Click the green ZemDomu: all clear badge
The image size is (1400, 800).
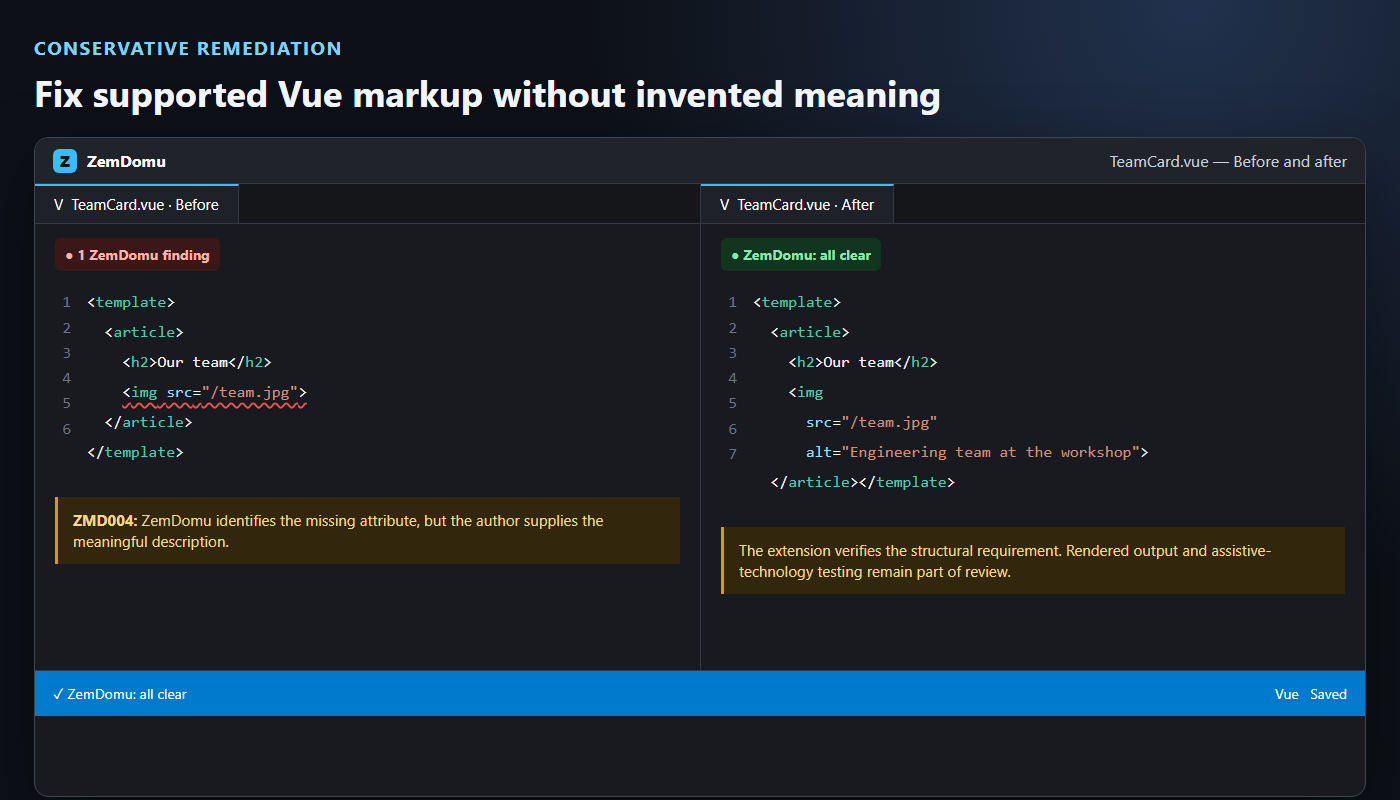point(801,255)
